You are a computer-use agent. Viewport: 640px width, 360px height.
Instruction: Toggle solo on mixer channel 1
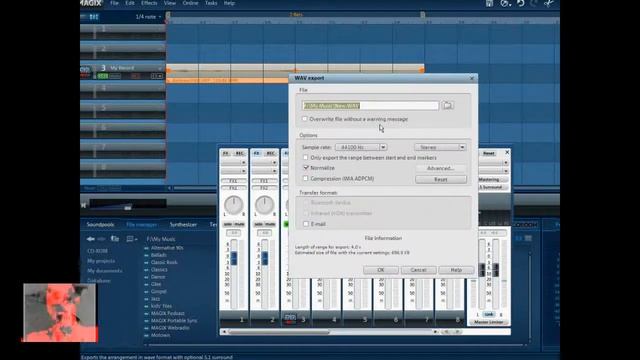227,224
